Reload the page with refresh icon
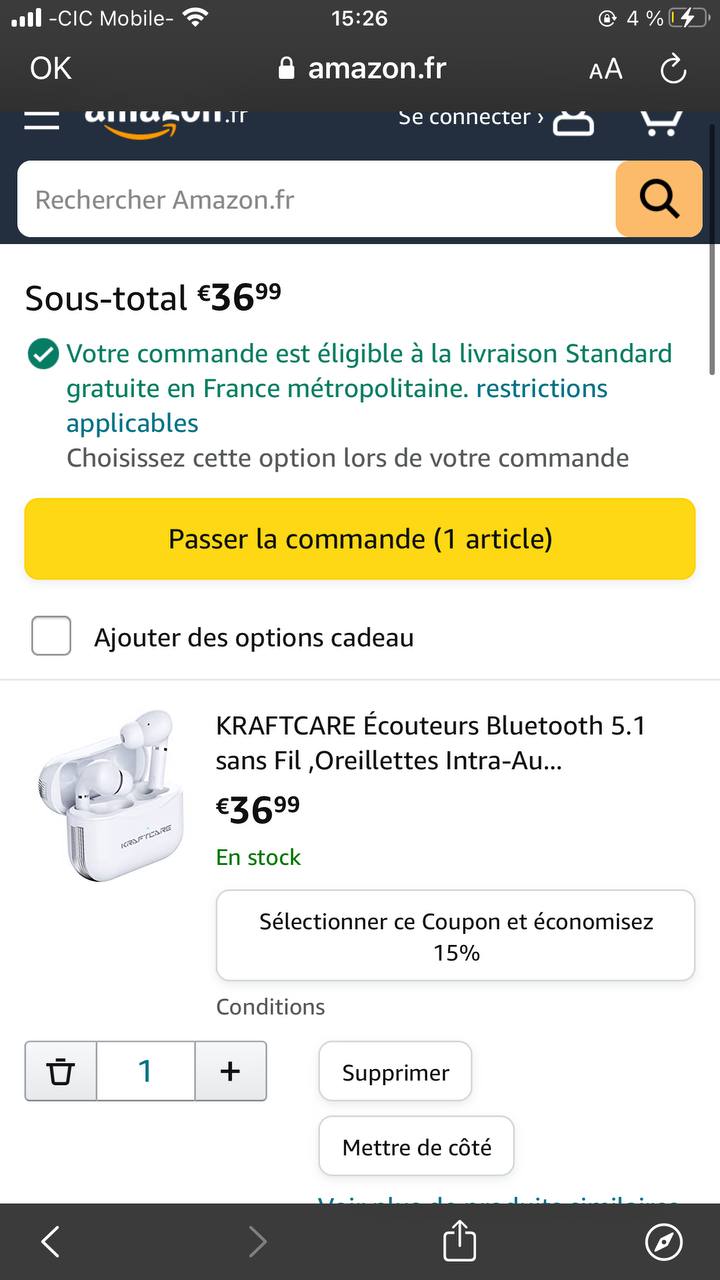Viewport: 720px width, 1280px height. click(x=673, y=69)
